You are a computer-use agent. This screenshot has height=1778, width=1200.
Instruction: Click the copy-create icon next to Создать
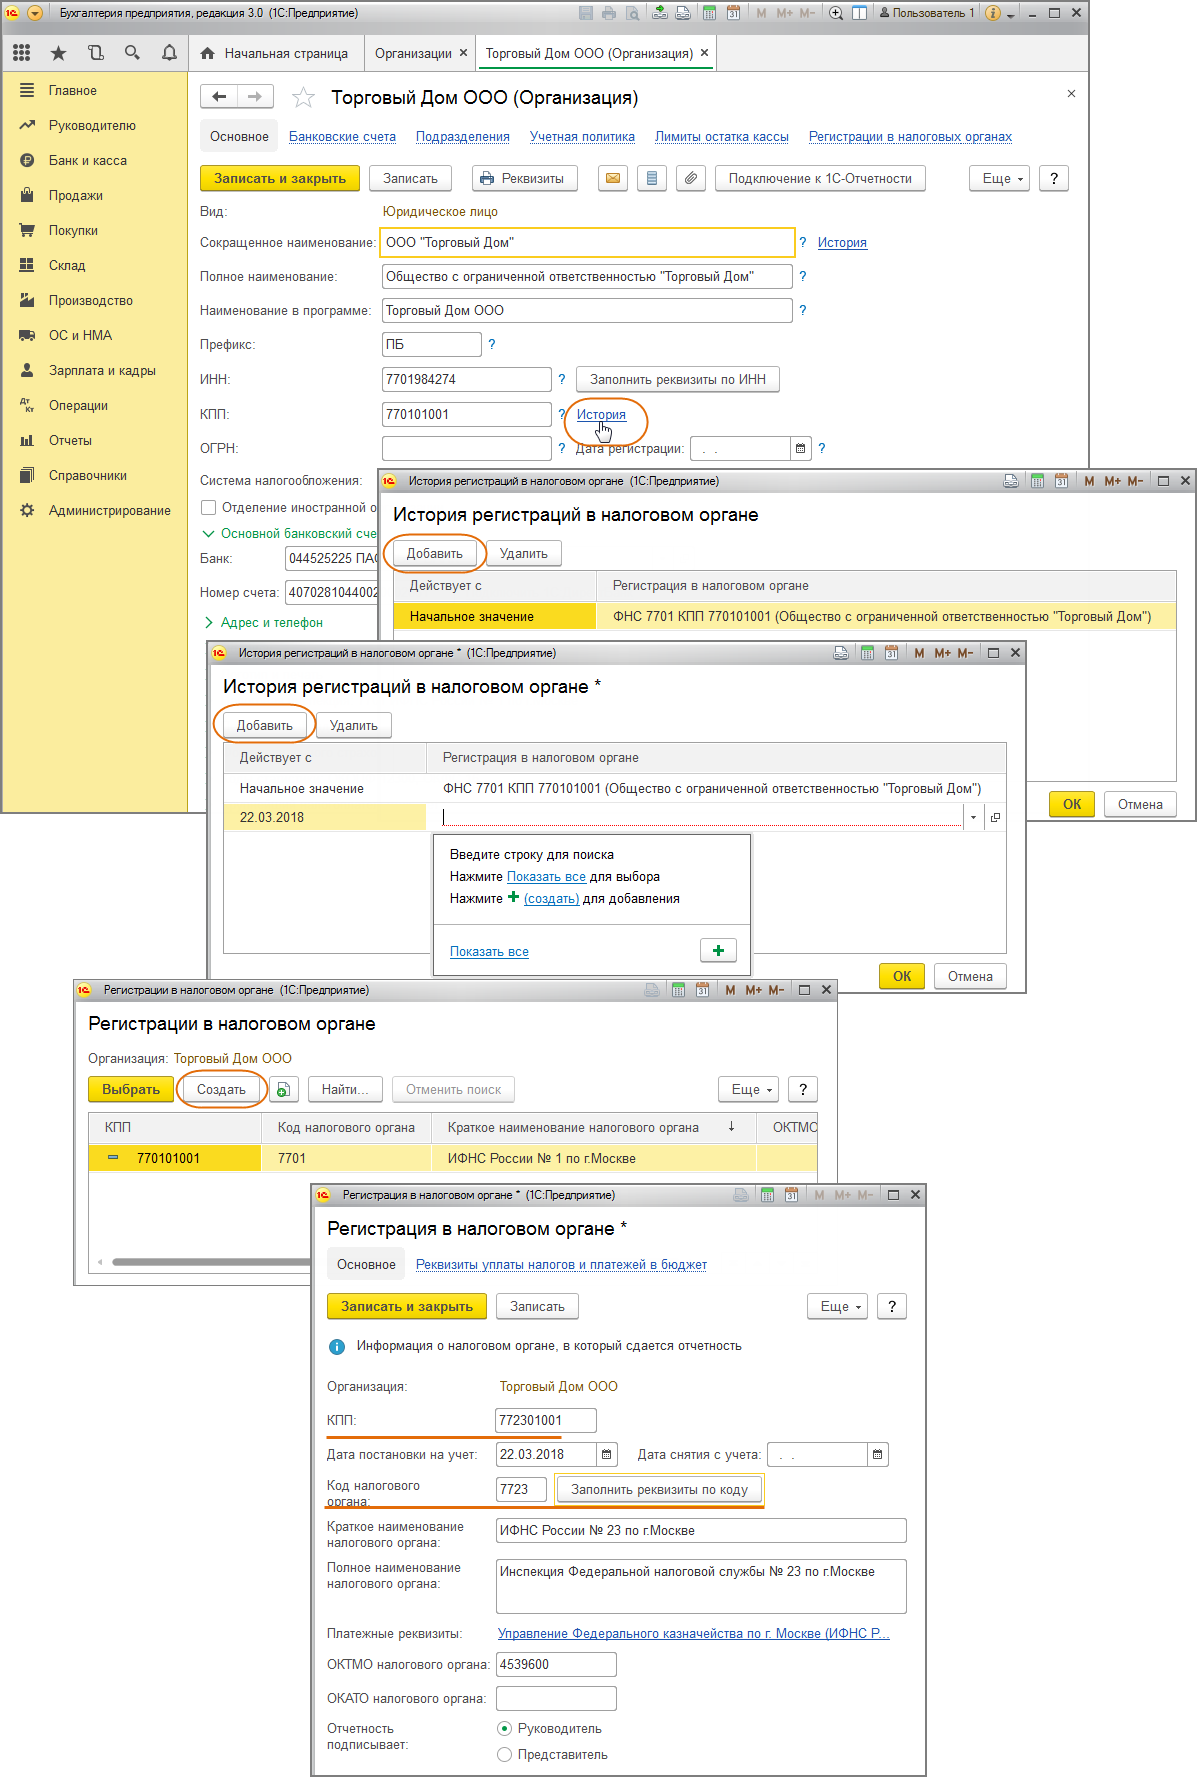pos(283,1090)
